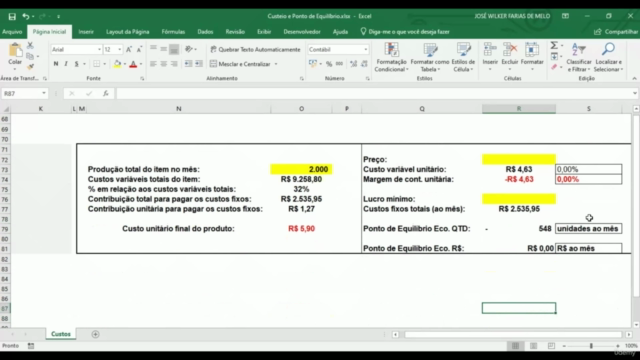Open the Dados ribbon tab
The height and width of the screenshot is (360, 640).
pyautogui.click(x=205, y=32)
